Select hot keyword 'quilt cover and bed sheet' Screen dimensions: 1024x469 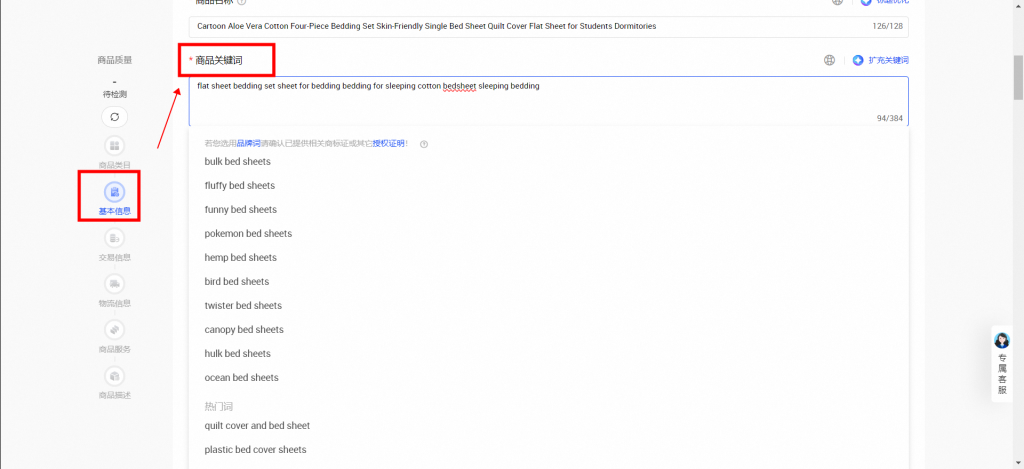point(257,426)
